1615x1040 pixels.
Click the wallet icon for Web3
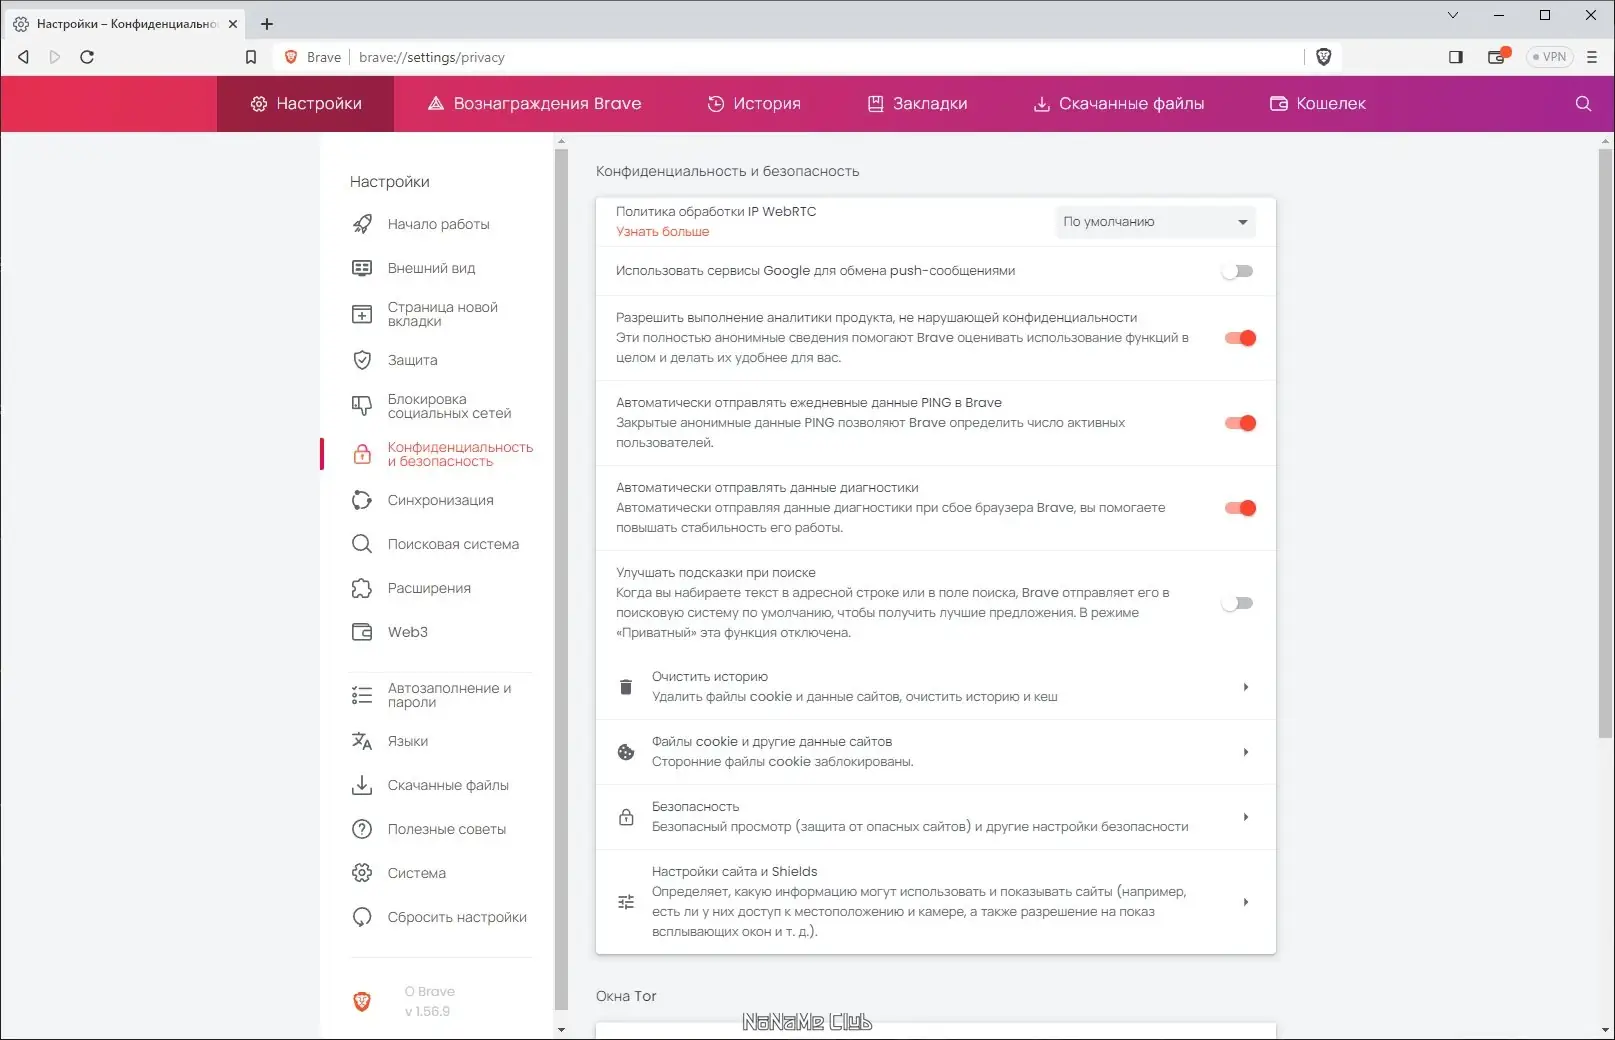[362, 632]
